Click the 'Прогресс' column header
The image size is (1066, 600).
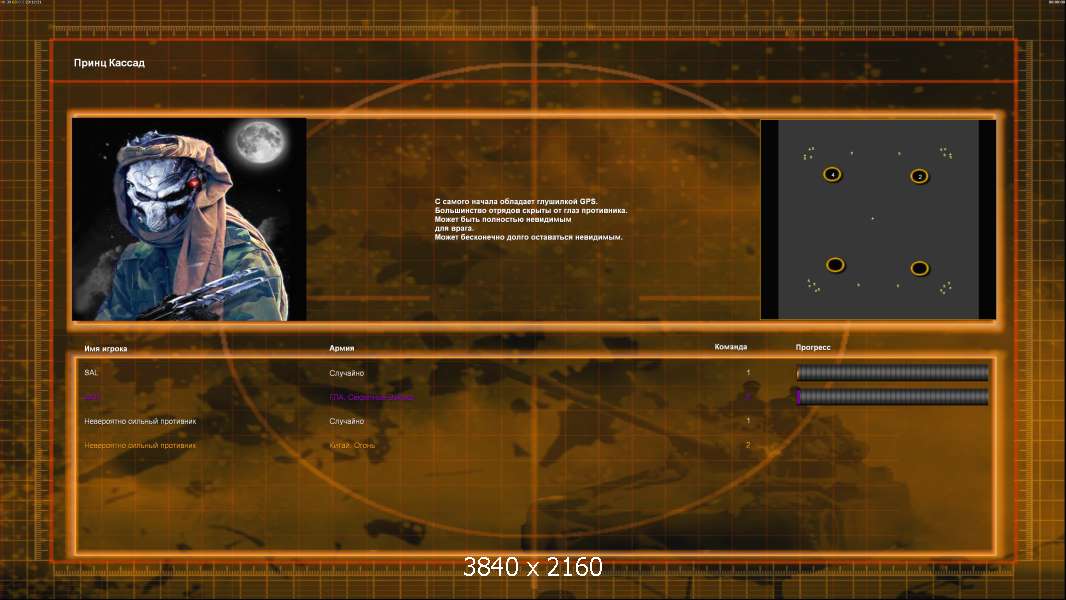click(x=813, y=347)
